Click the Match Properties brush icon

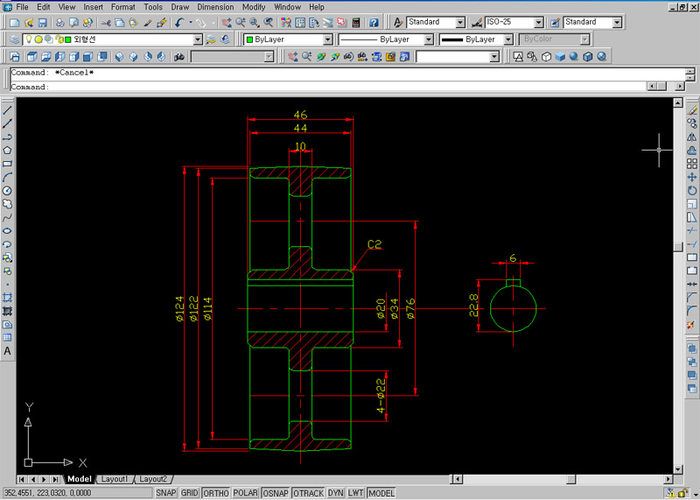[148, 22]
